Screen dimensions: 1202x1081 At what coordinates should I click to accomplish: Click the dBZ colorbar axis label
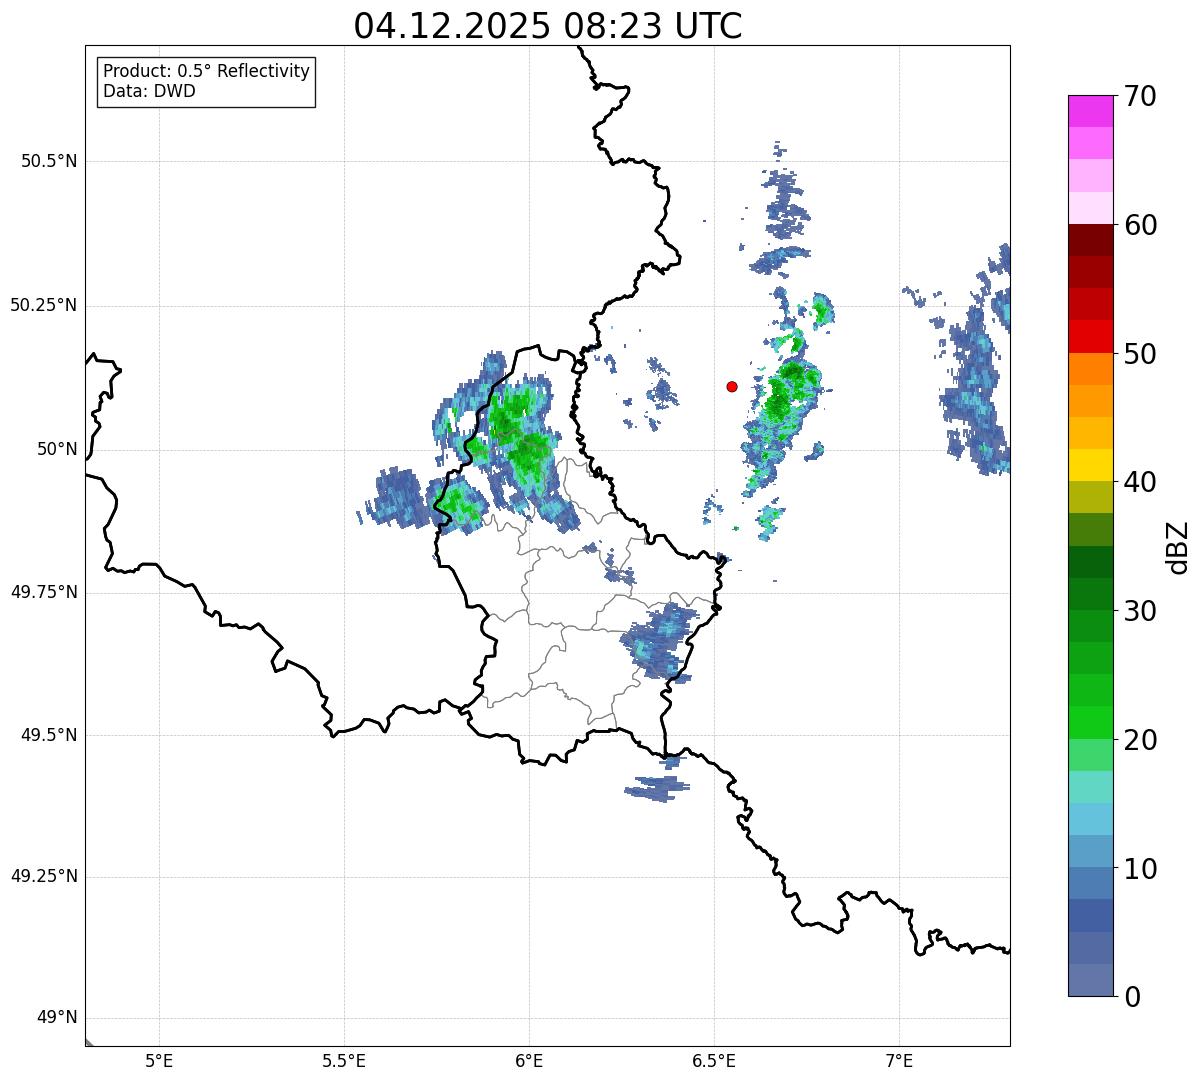1177,546
